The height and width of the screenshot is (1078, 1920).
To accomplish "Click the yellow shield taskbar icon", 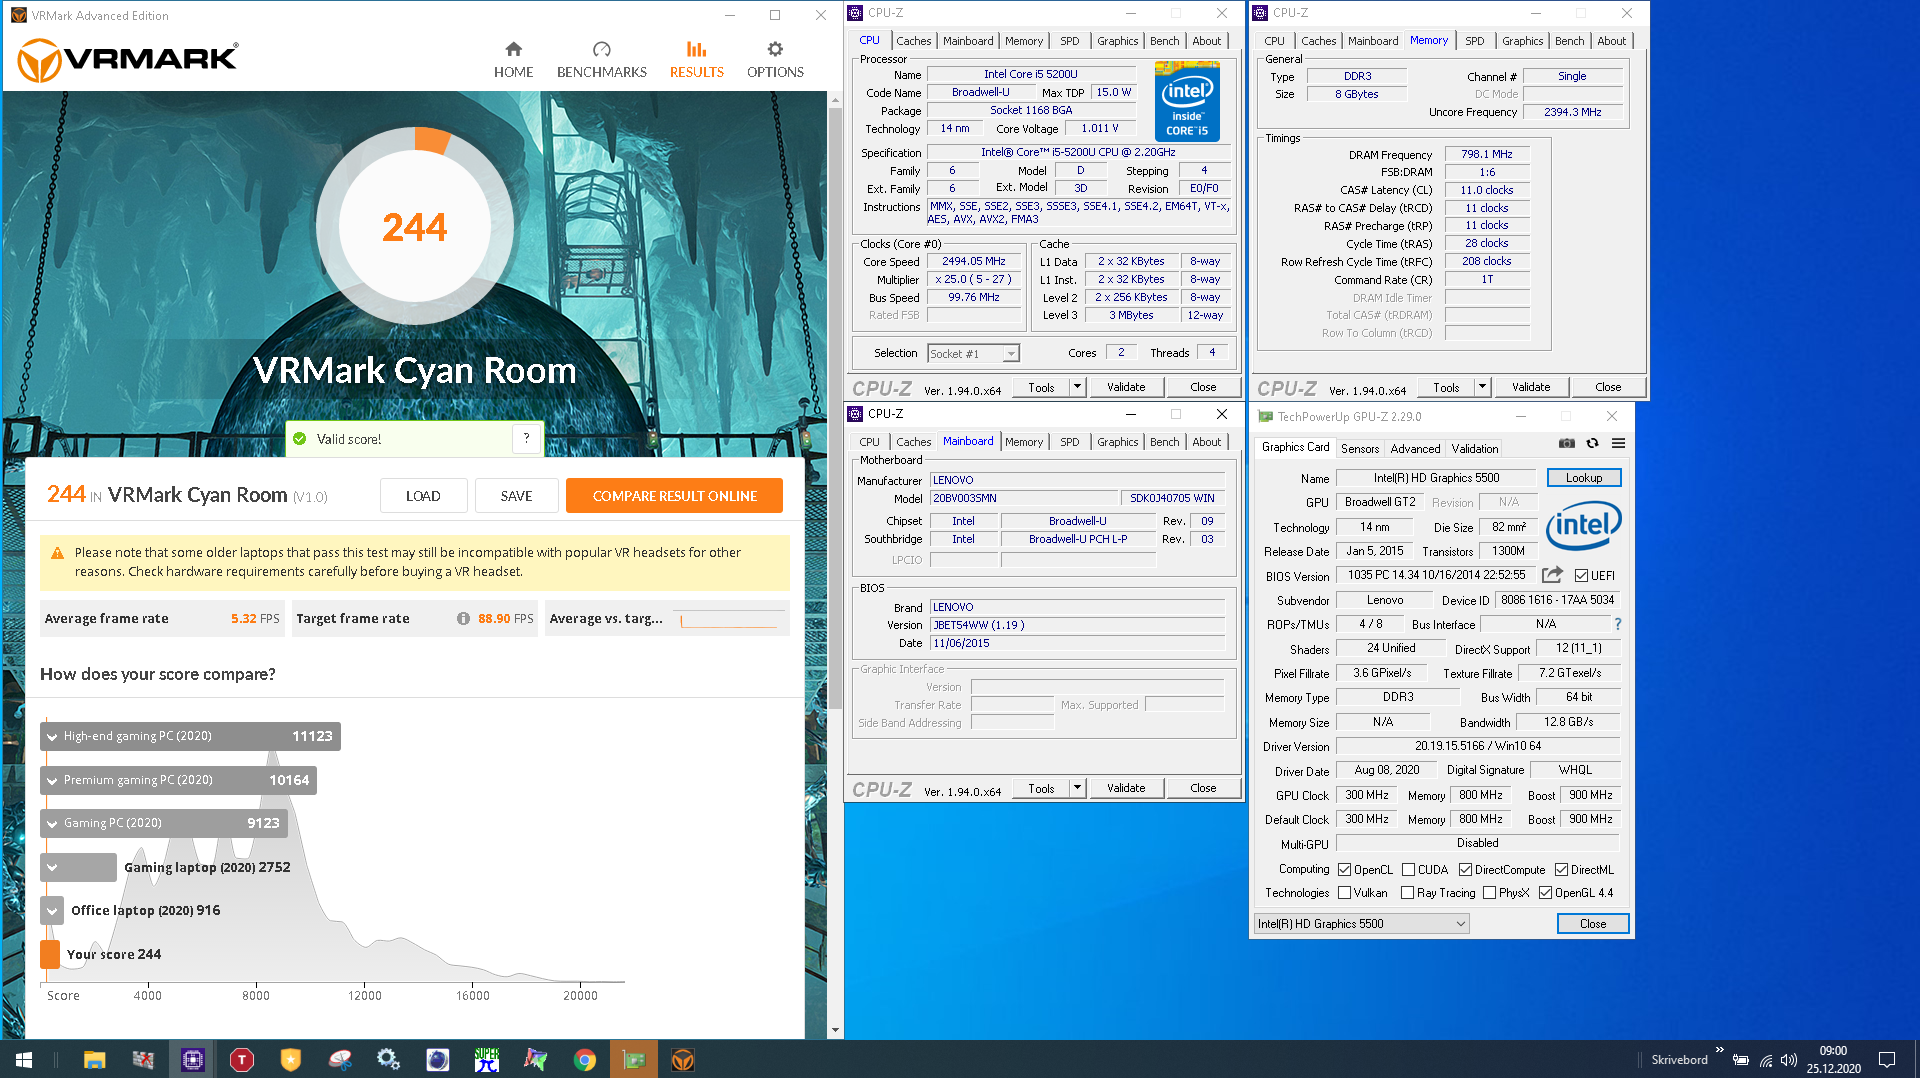I will pos(291,1059).
